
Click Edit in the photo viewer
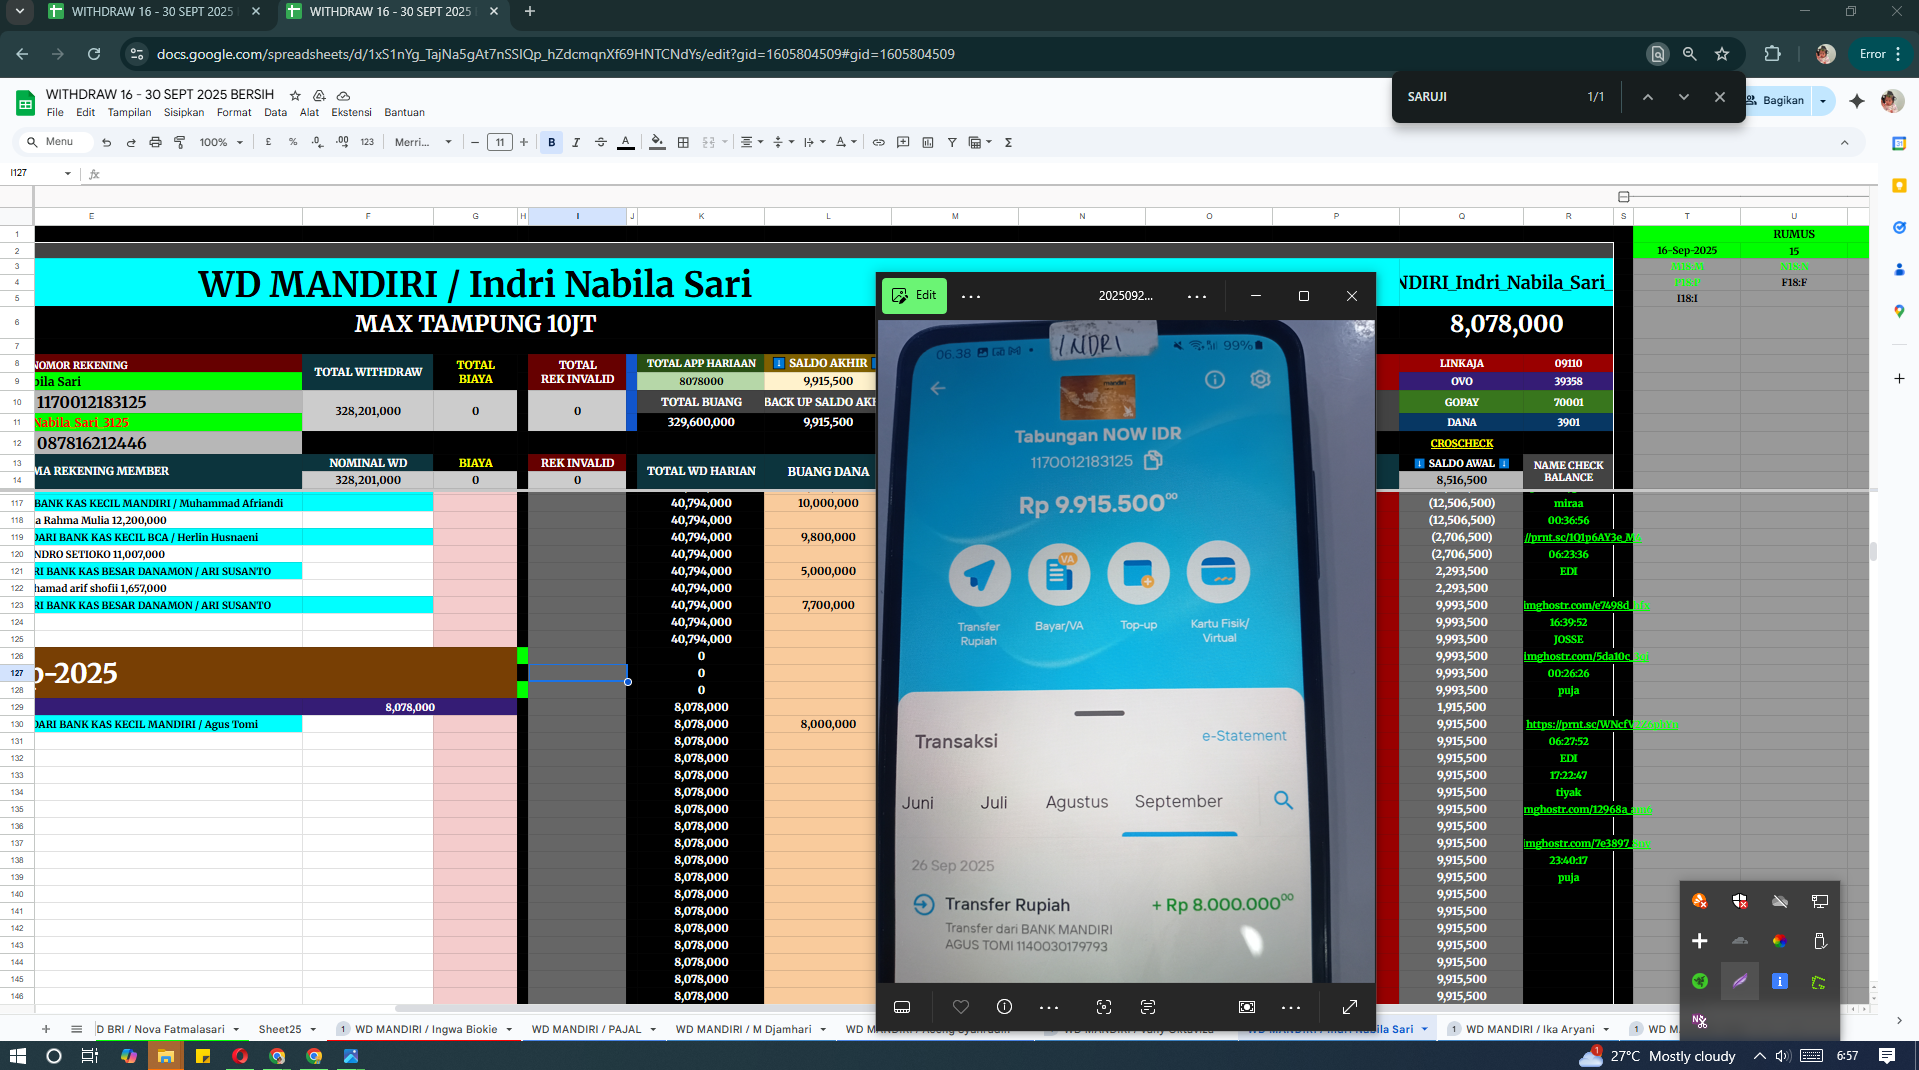pyautogui.click(x=914, y=295)
